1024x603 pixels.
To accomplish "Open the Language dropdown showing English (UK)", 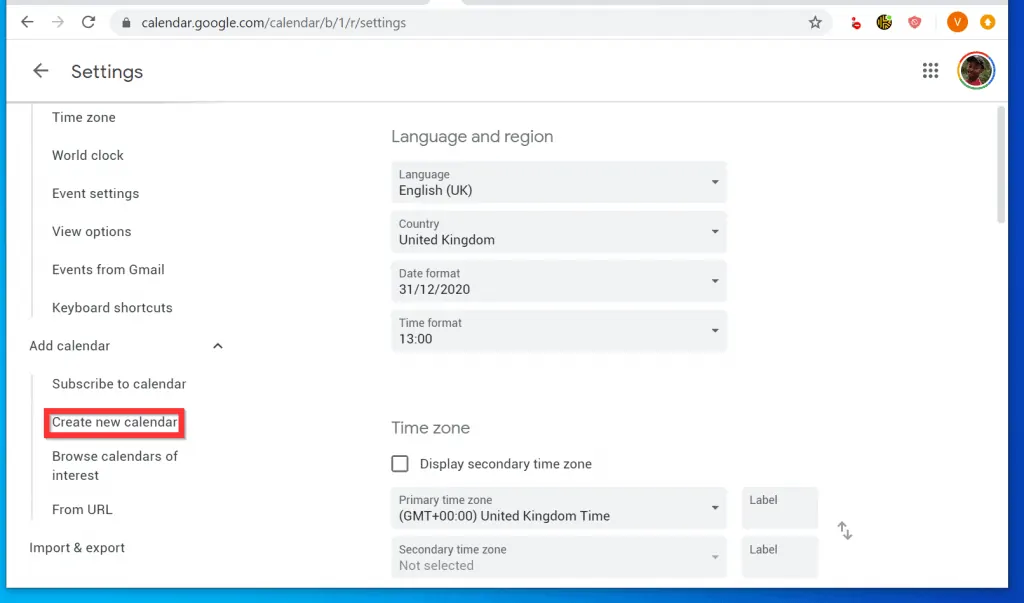I will [558, 182].
